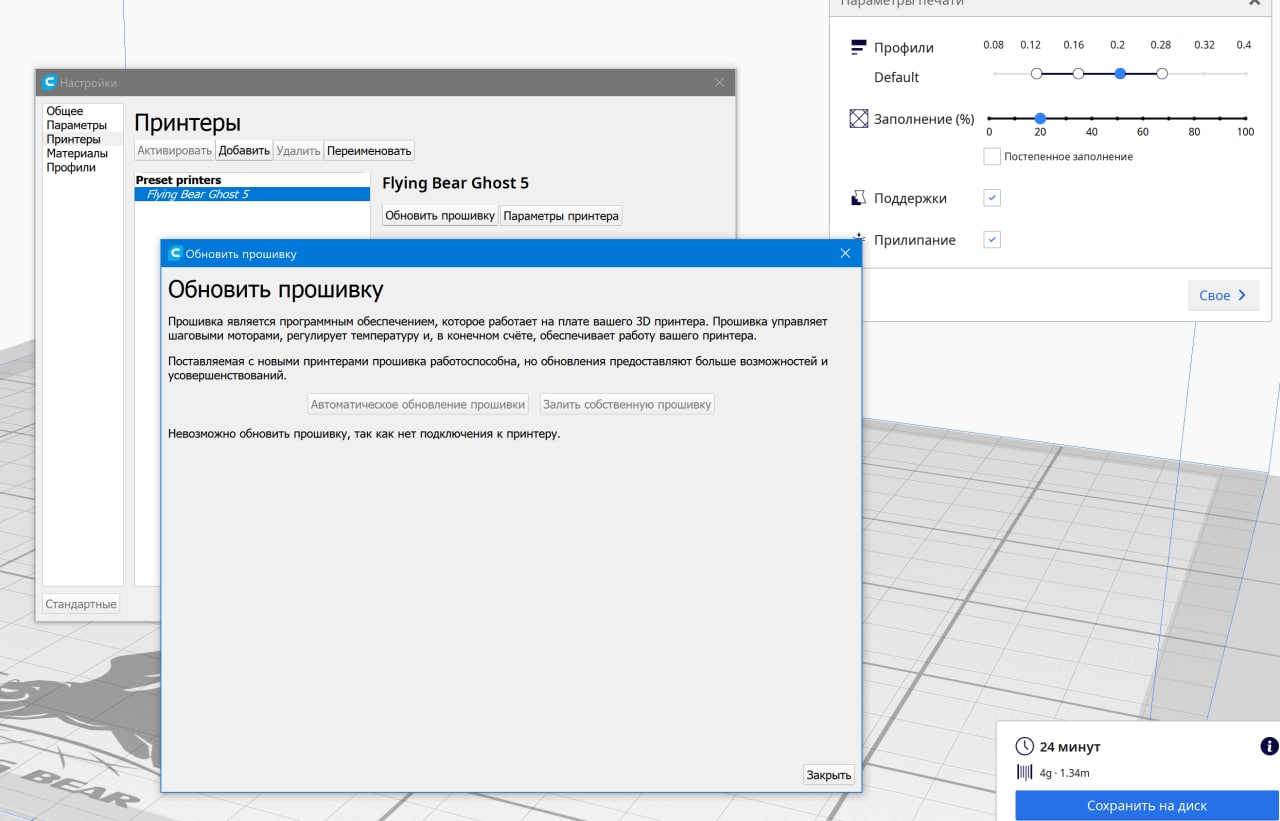Set infill slider to 40 percent
Image resolution: width=1280 pixels, height=821 pixels.
tap(1092, 118)
